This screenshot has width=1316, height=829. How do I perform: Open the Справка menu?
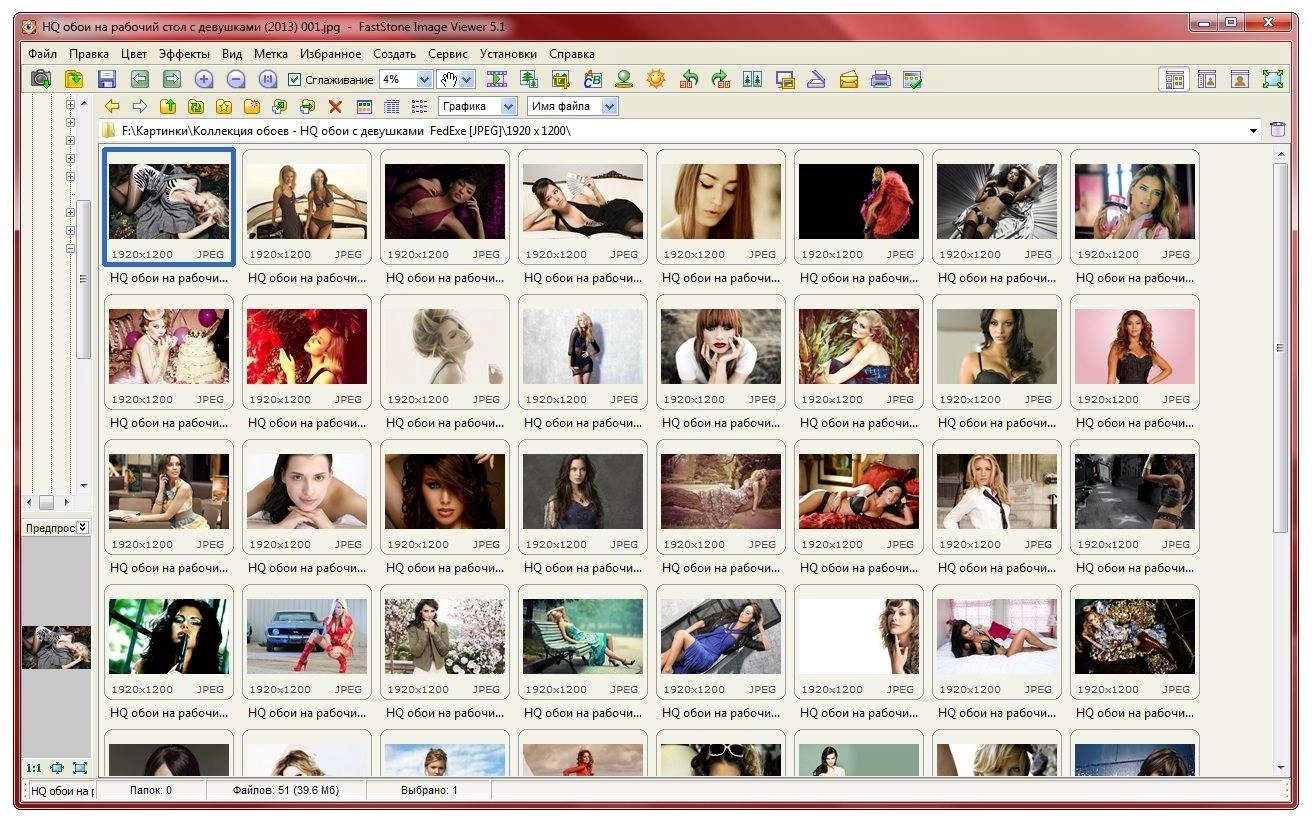point(572,54)
